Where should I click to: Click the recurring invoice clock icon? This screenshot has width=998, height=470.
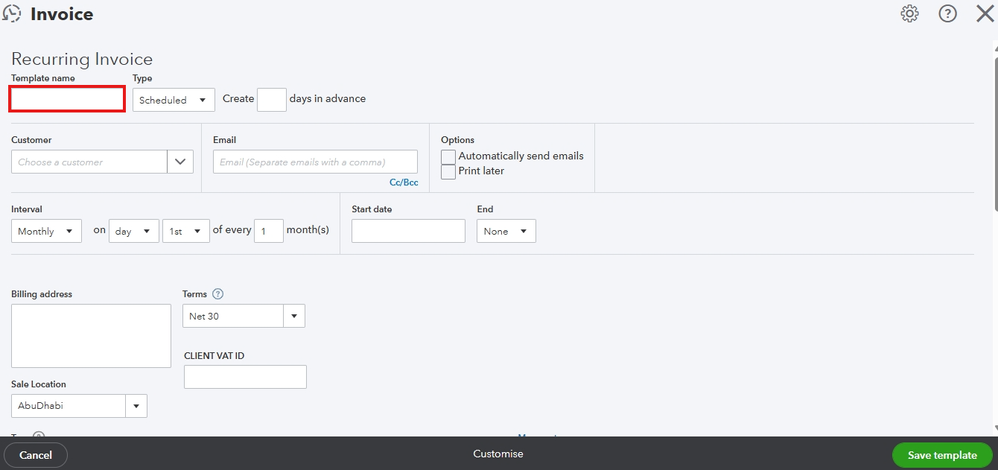13,14
